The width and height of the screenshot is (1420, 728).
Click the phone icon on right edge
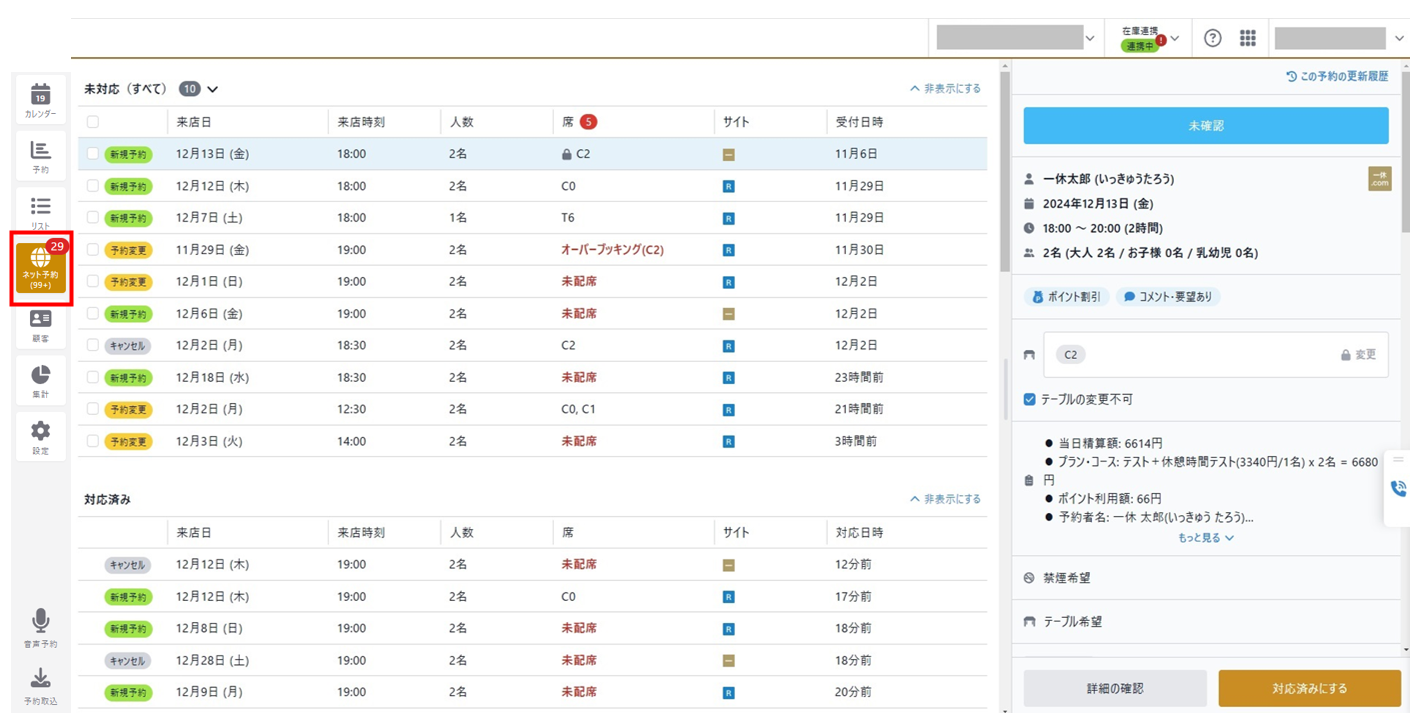pyautogui.click(x=1398, y=489)
